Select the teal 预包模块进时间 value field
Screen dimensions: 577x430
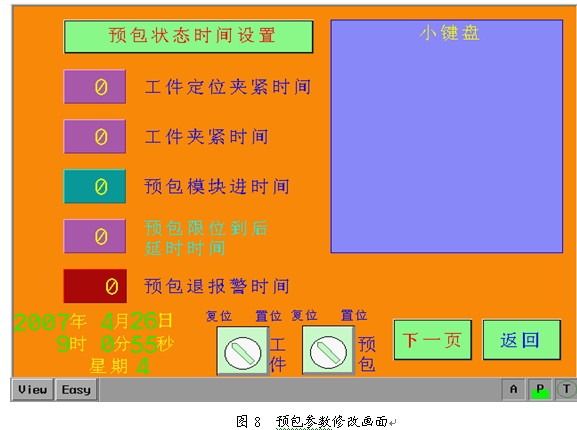[x=95, y=186]
